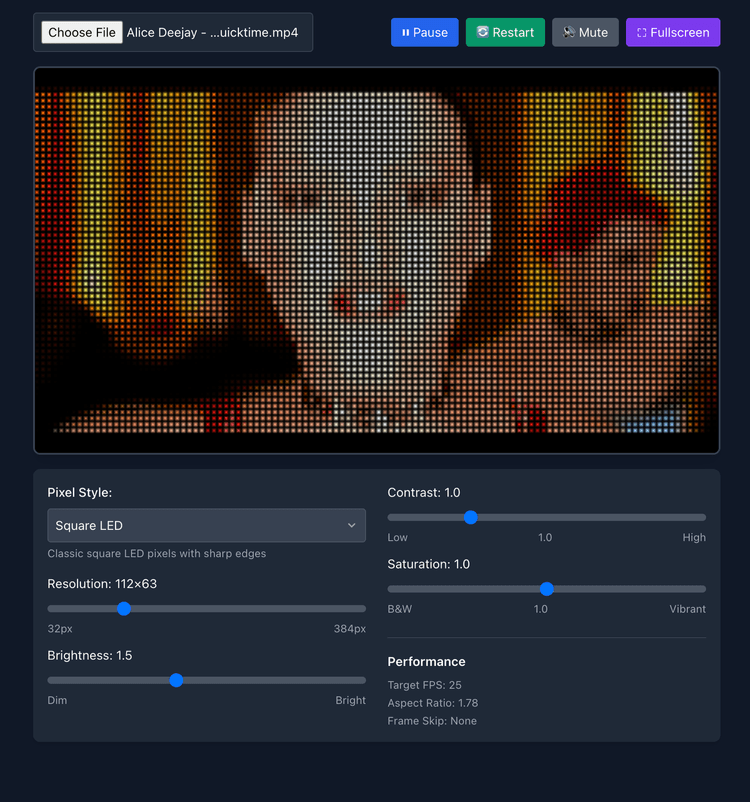Click the Choose File button
Screen dimensions: 750x802
click(x=82, y=32)
